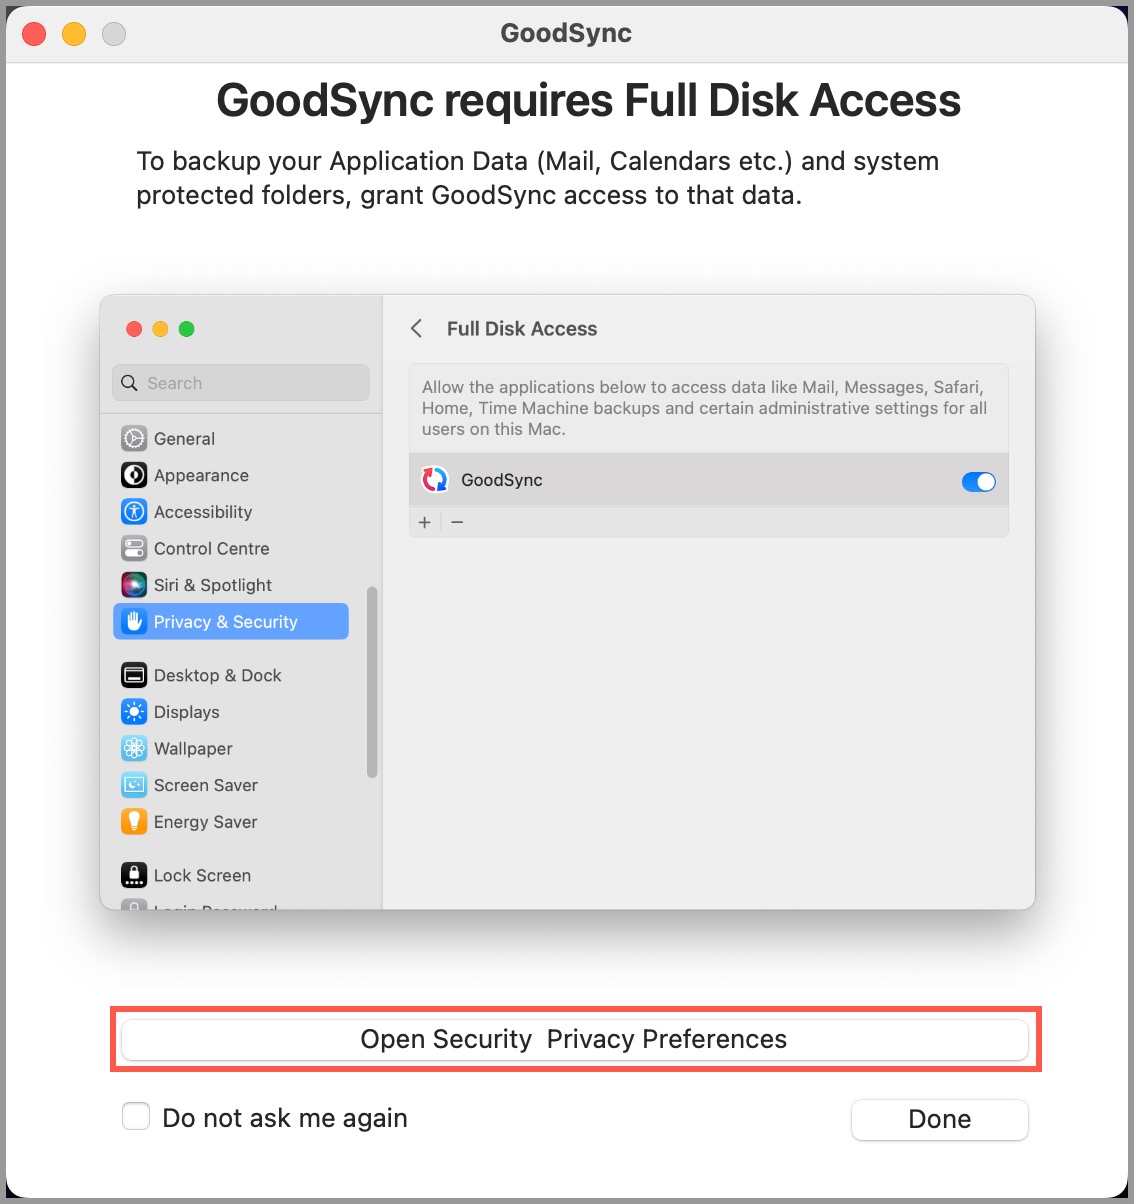
Task: Check the 'Do not ask me again' checkbox
Action: (x=136, y=1116)
